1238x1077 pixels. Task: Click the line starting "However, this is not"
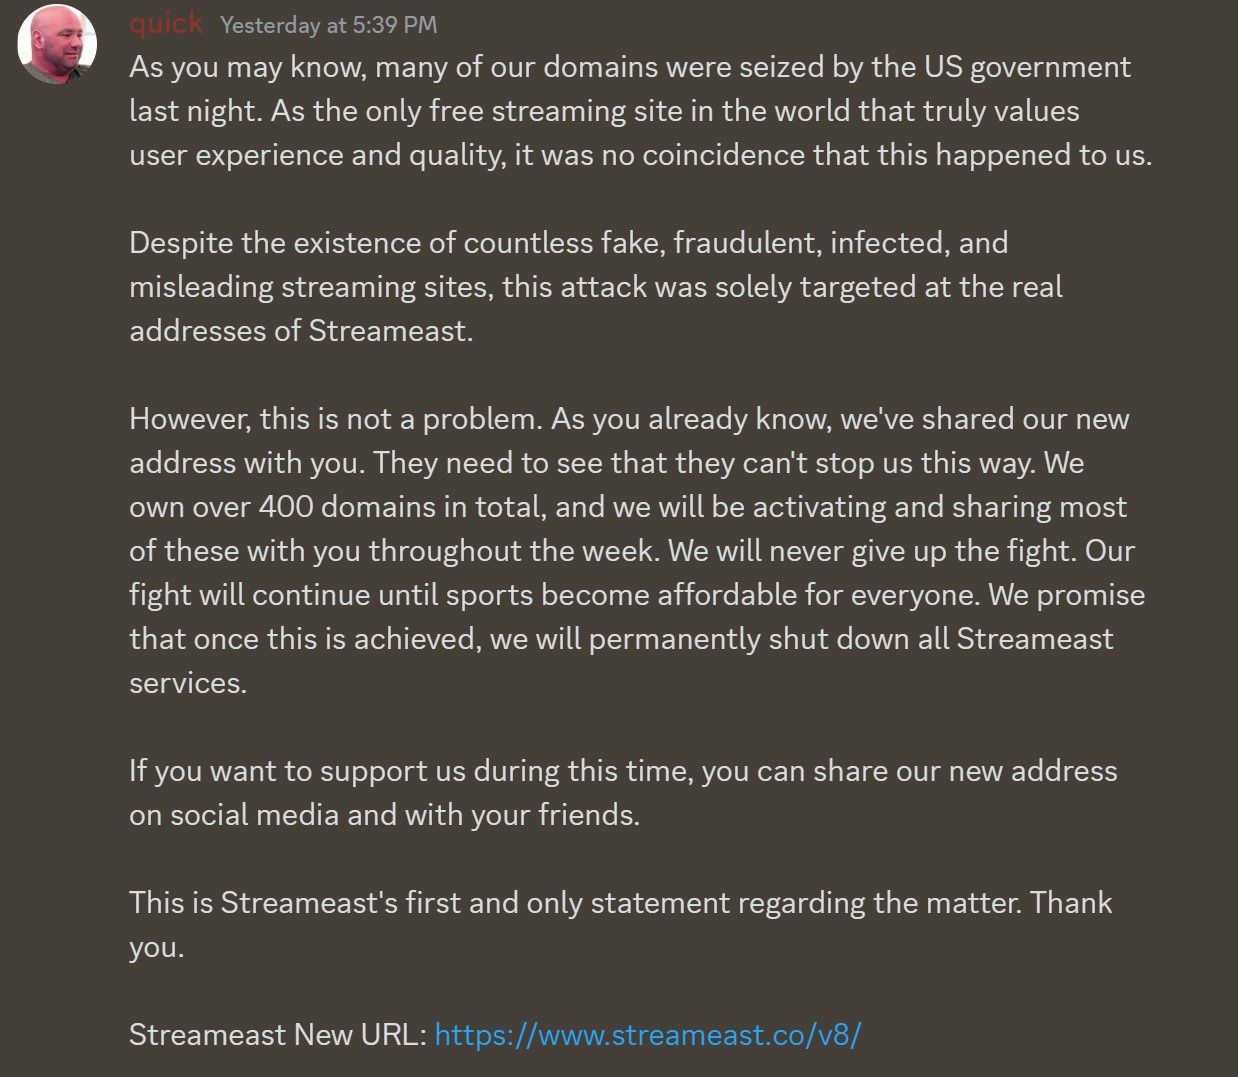[x=629, y=419]
